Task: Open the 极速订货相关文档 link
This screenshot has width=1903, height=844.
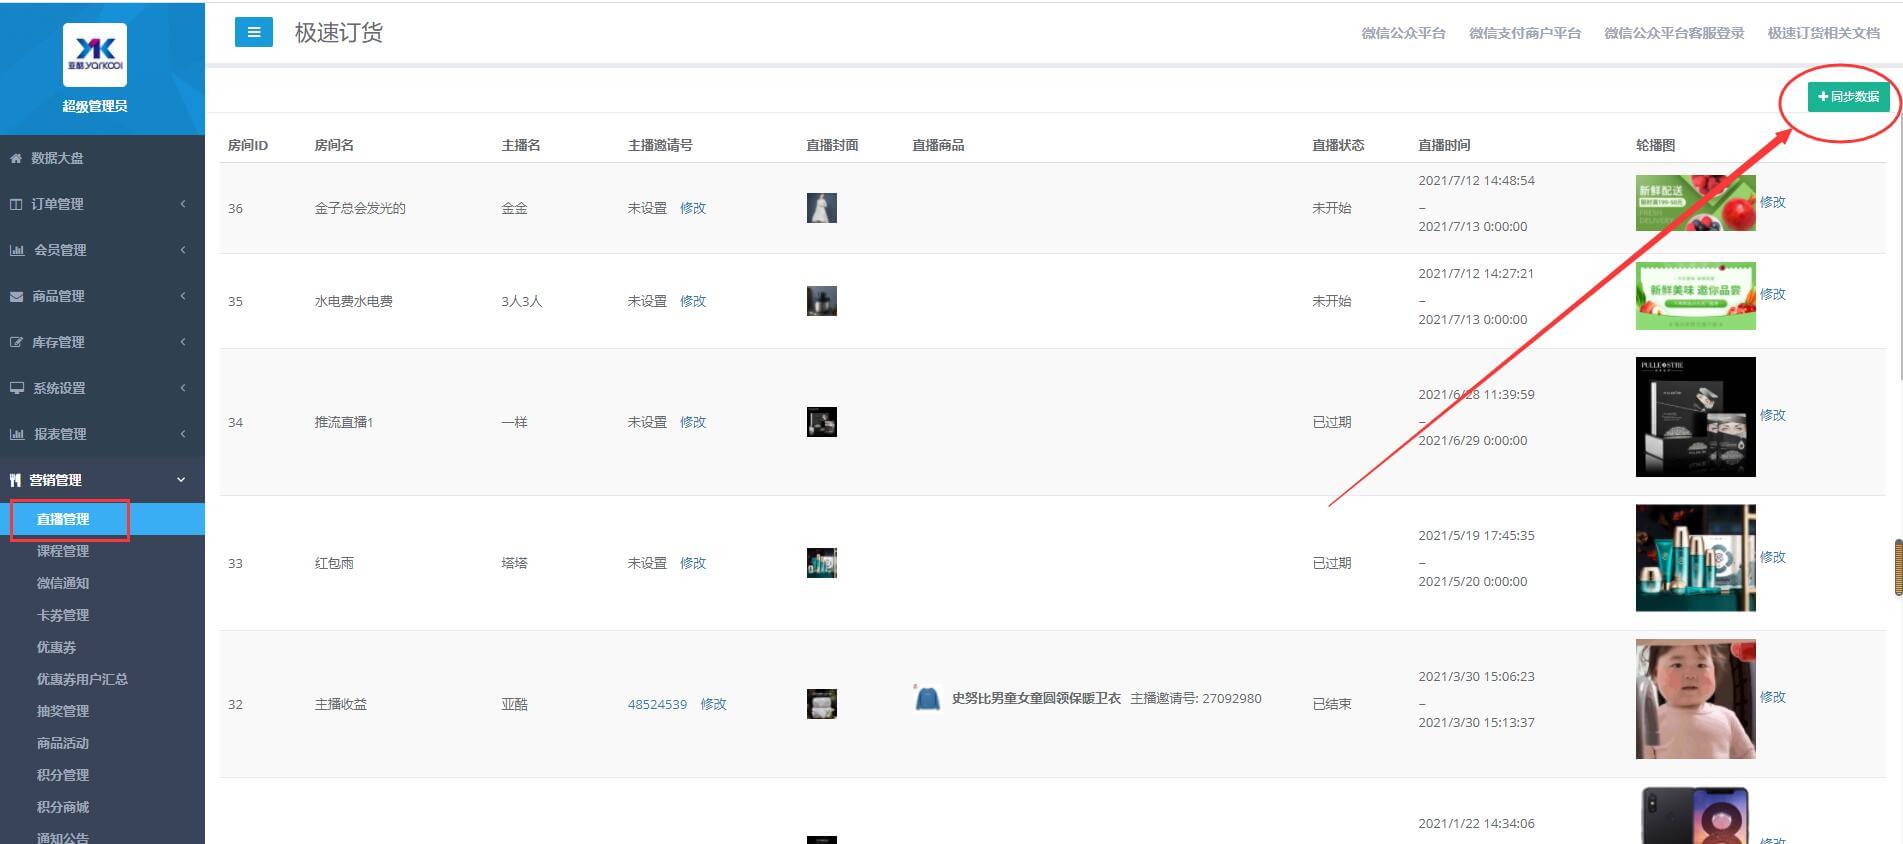Action: (x=1823, y=33)
